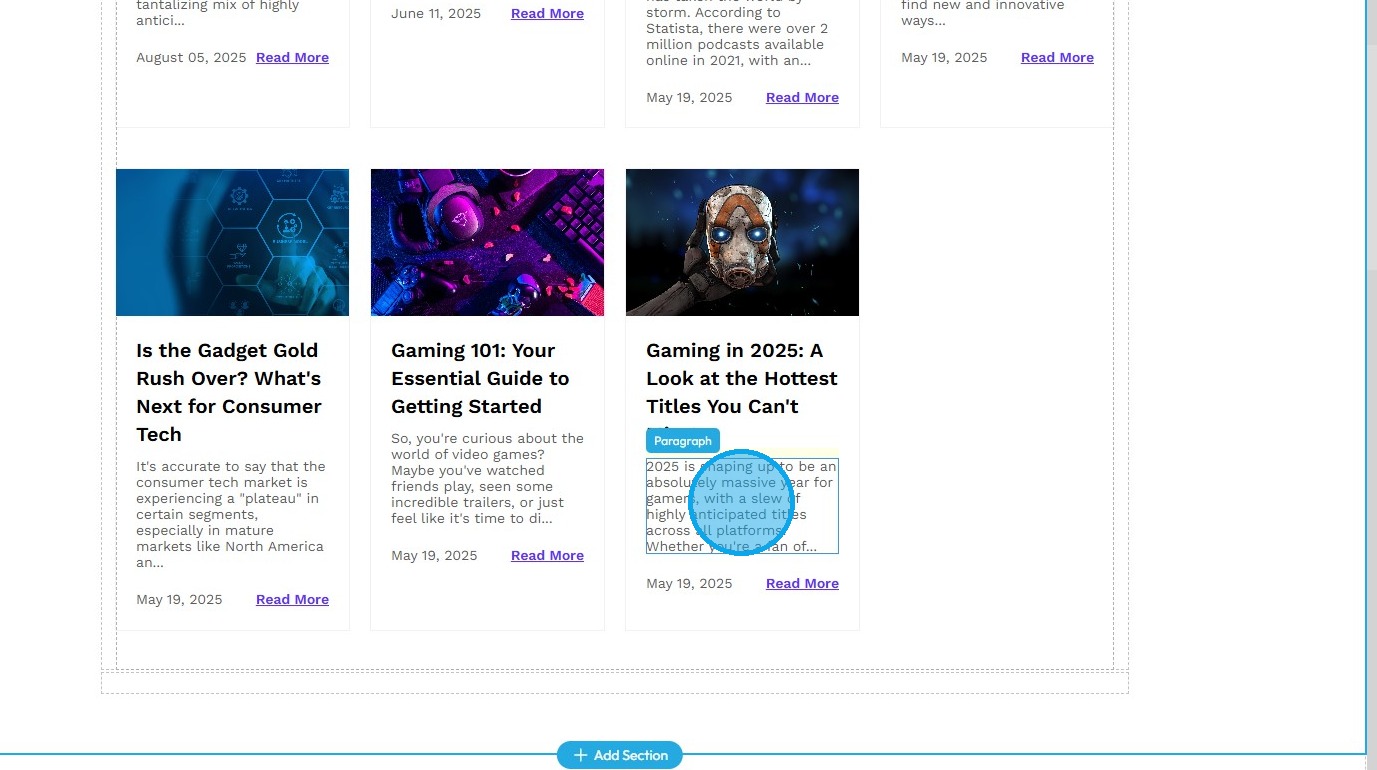Click 'May 19, 2025' under Gadget Gold Rush
This screenshot has width=1377, height=770.
click(179, 600)
